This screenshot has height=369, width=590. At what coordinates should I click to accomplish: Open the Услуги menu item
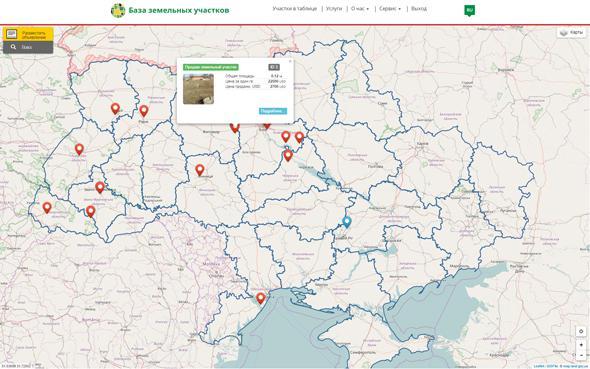[334, 9]
